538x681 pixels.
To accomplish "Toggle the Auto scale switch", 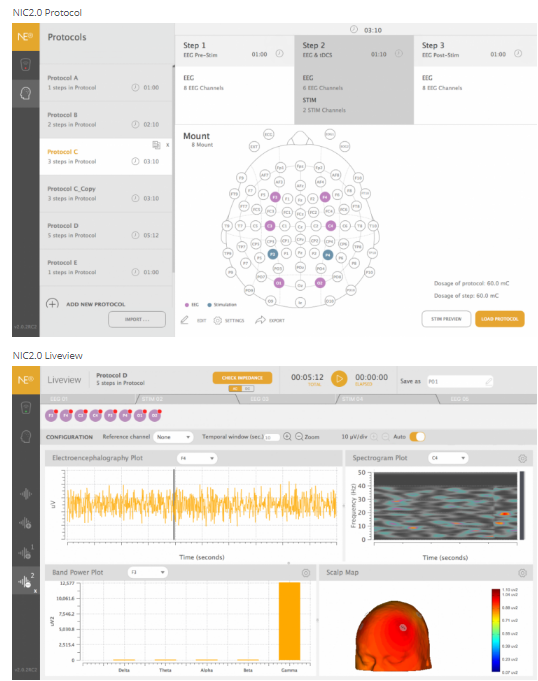I will coord(417,436).
